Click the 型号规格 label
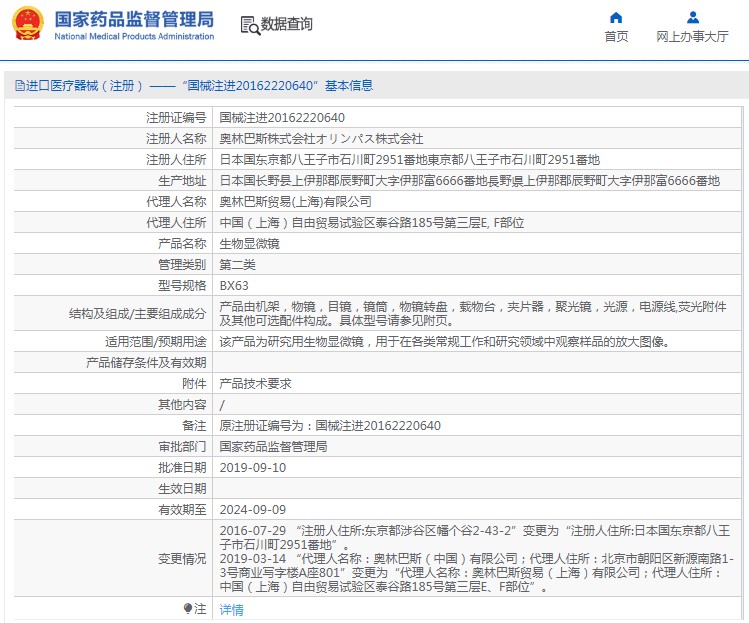 (182, 286)
